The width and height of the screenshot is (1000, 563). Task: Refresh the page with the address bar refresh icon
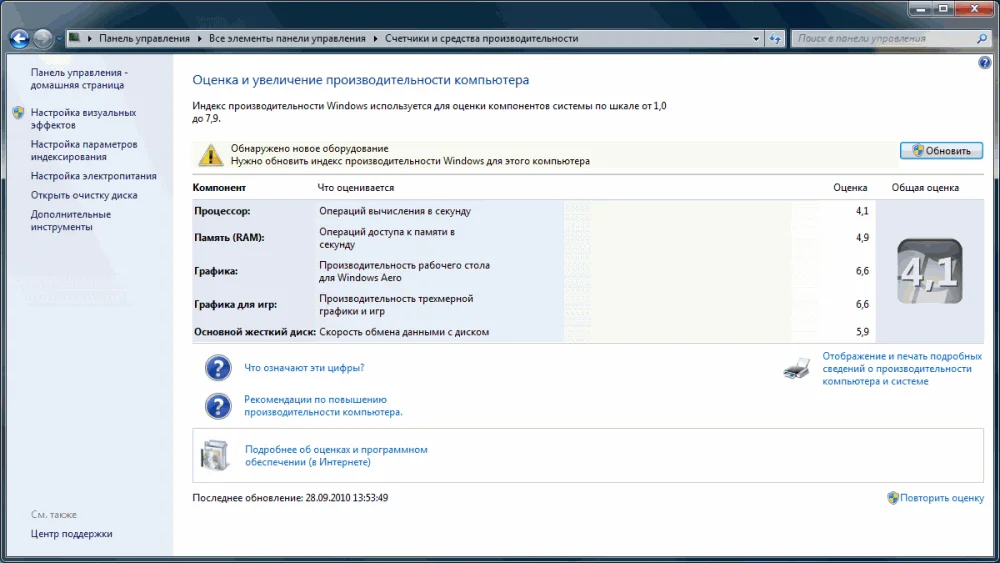775,39
